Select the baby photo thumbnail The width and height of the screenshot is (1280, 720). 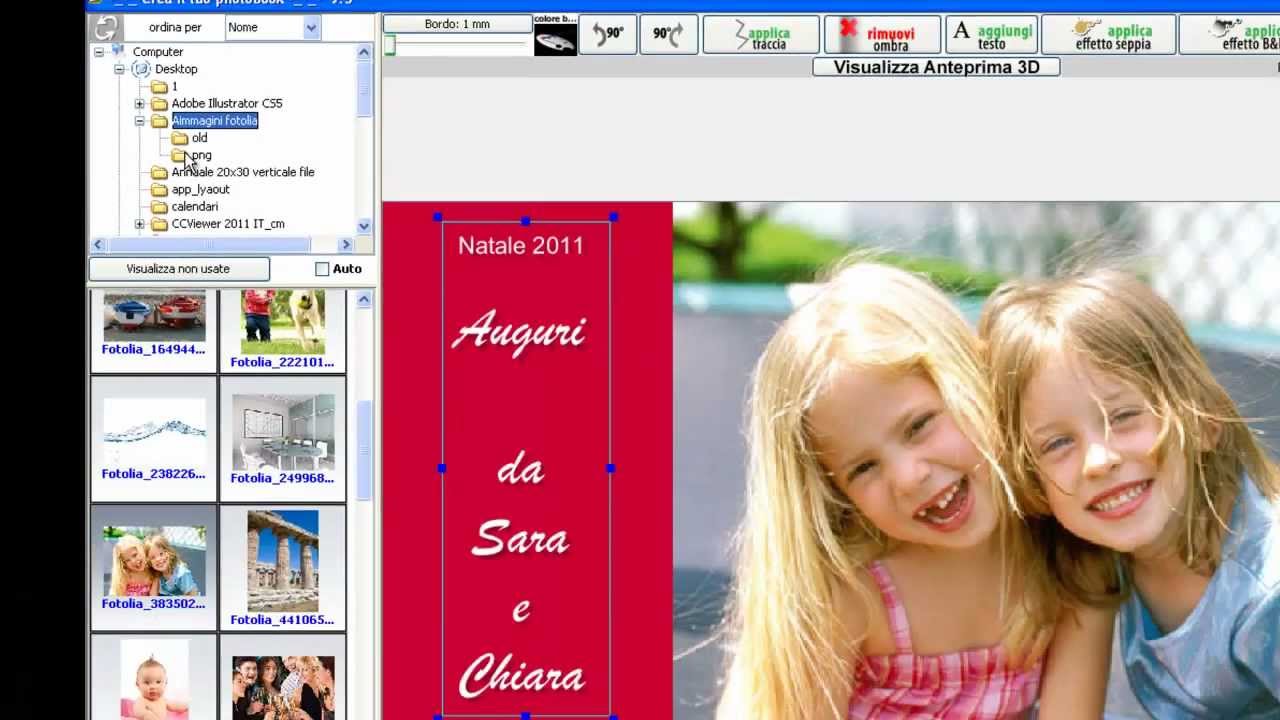click(153, 678)
